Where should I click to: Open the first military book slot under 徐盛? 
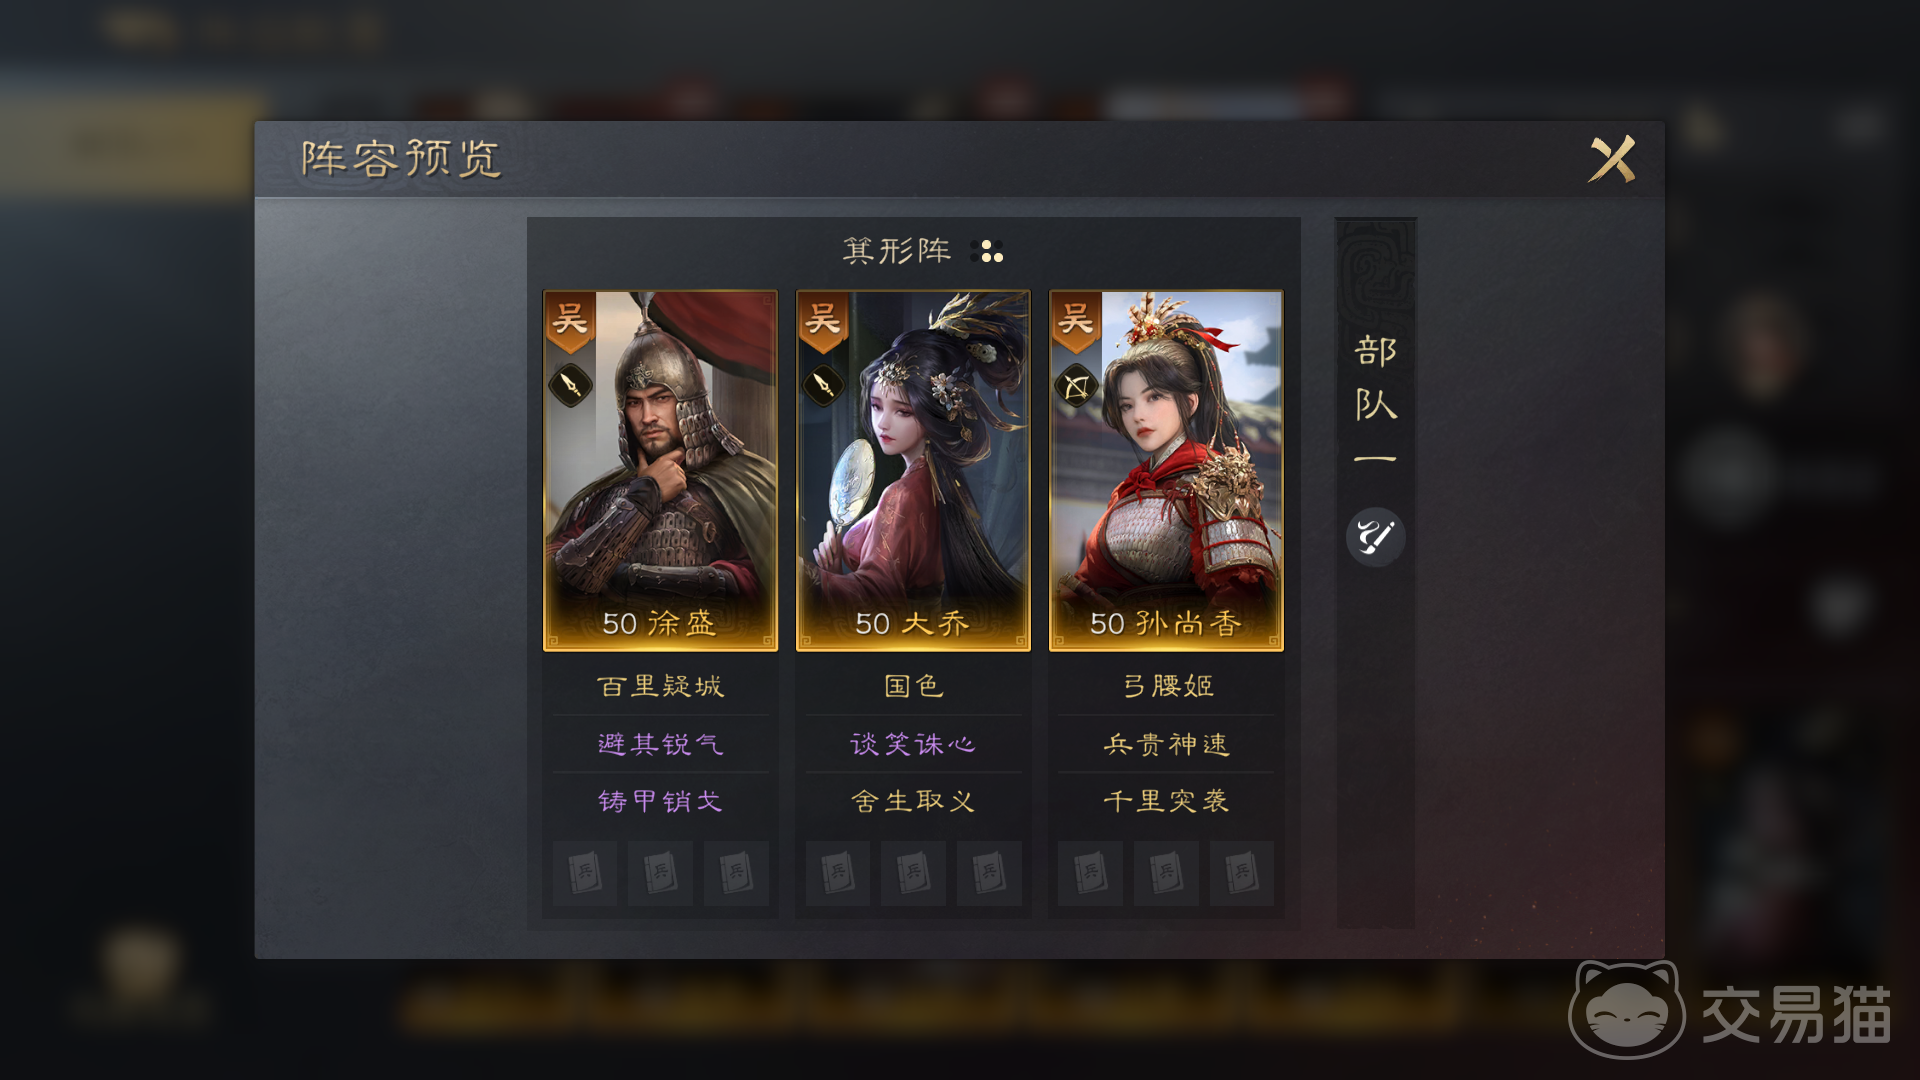tap(585, 873)
